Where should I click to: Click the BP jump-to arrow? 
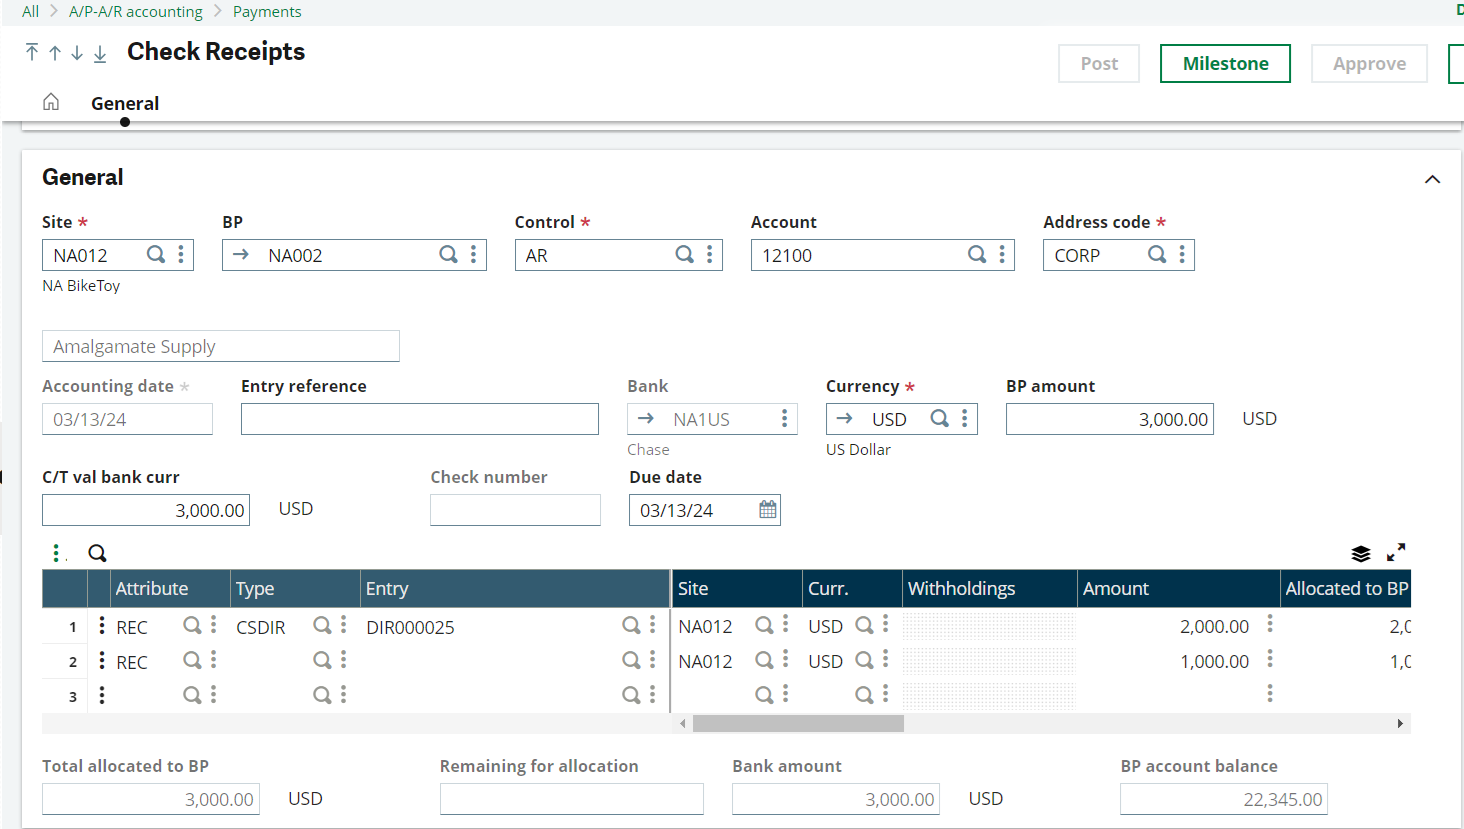pos(240,255)
